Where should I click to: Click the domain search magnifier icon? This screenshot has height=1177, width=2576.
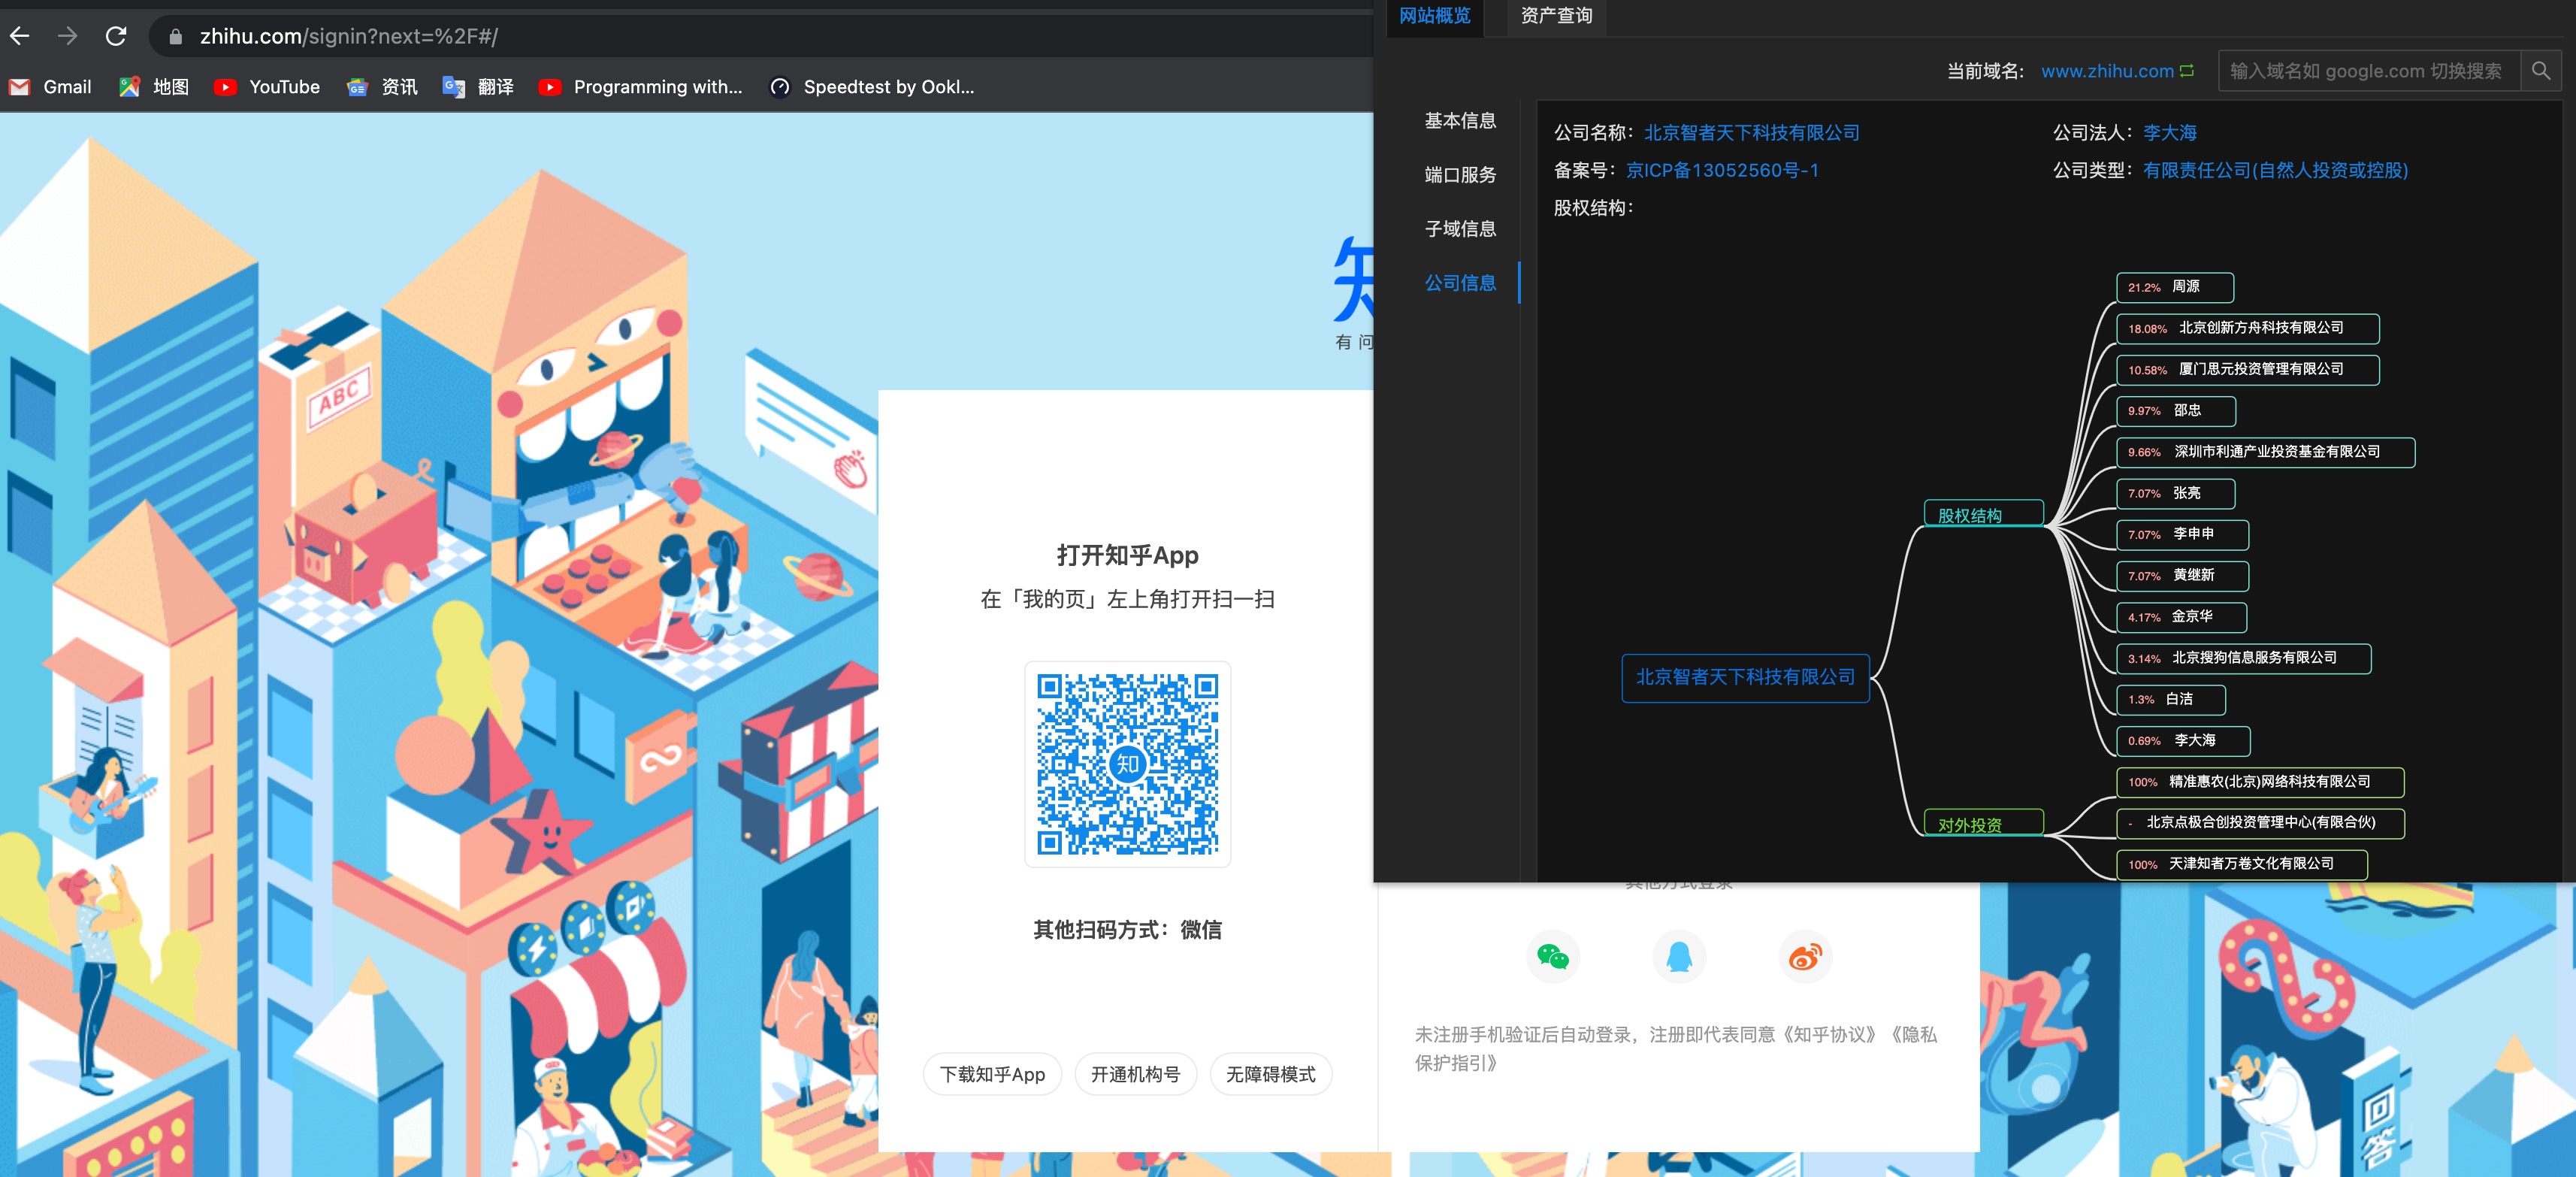(2541, 71)
